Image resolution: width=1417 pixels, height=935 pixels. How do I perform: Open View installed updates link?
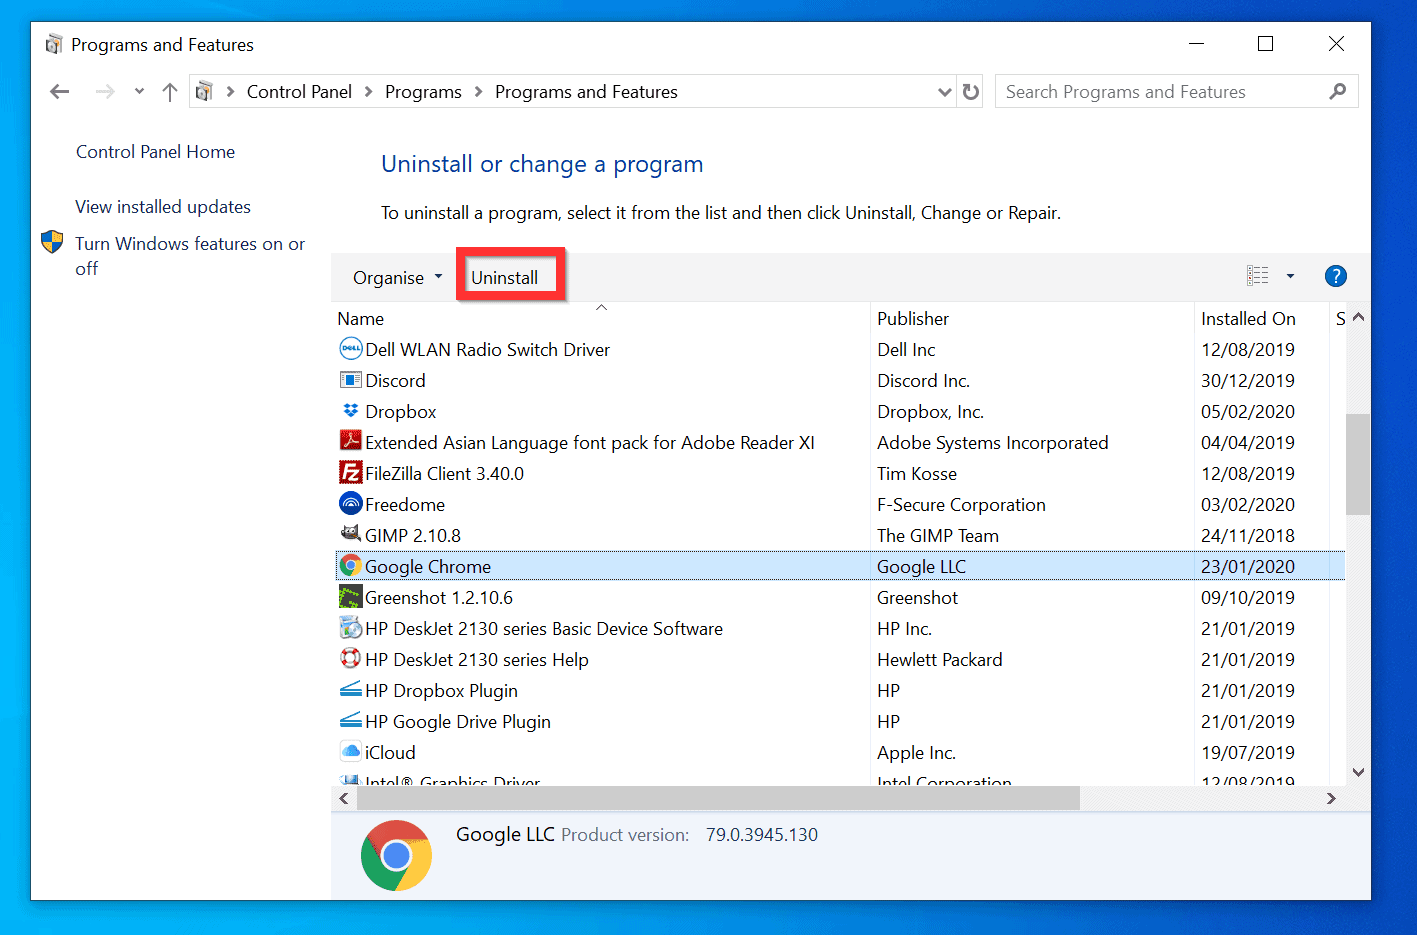pyautogui.click(x=163, y=207)
